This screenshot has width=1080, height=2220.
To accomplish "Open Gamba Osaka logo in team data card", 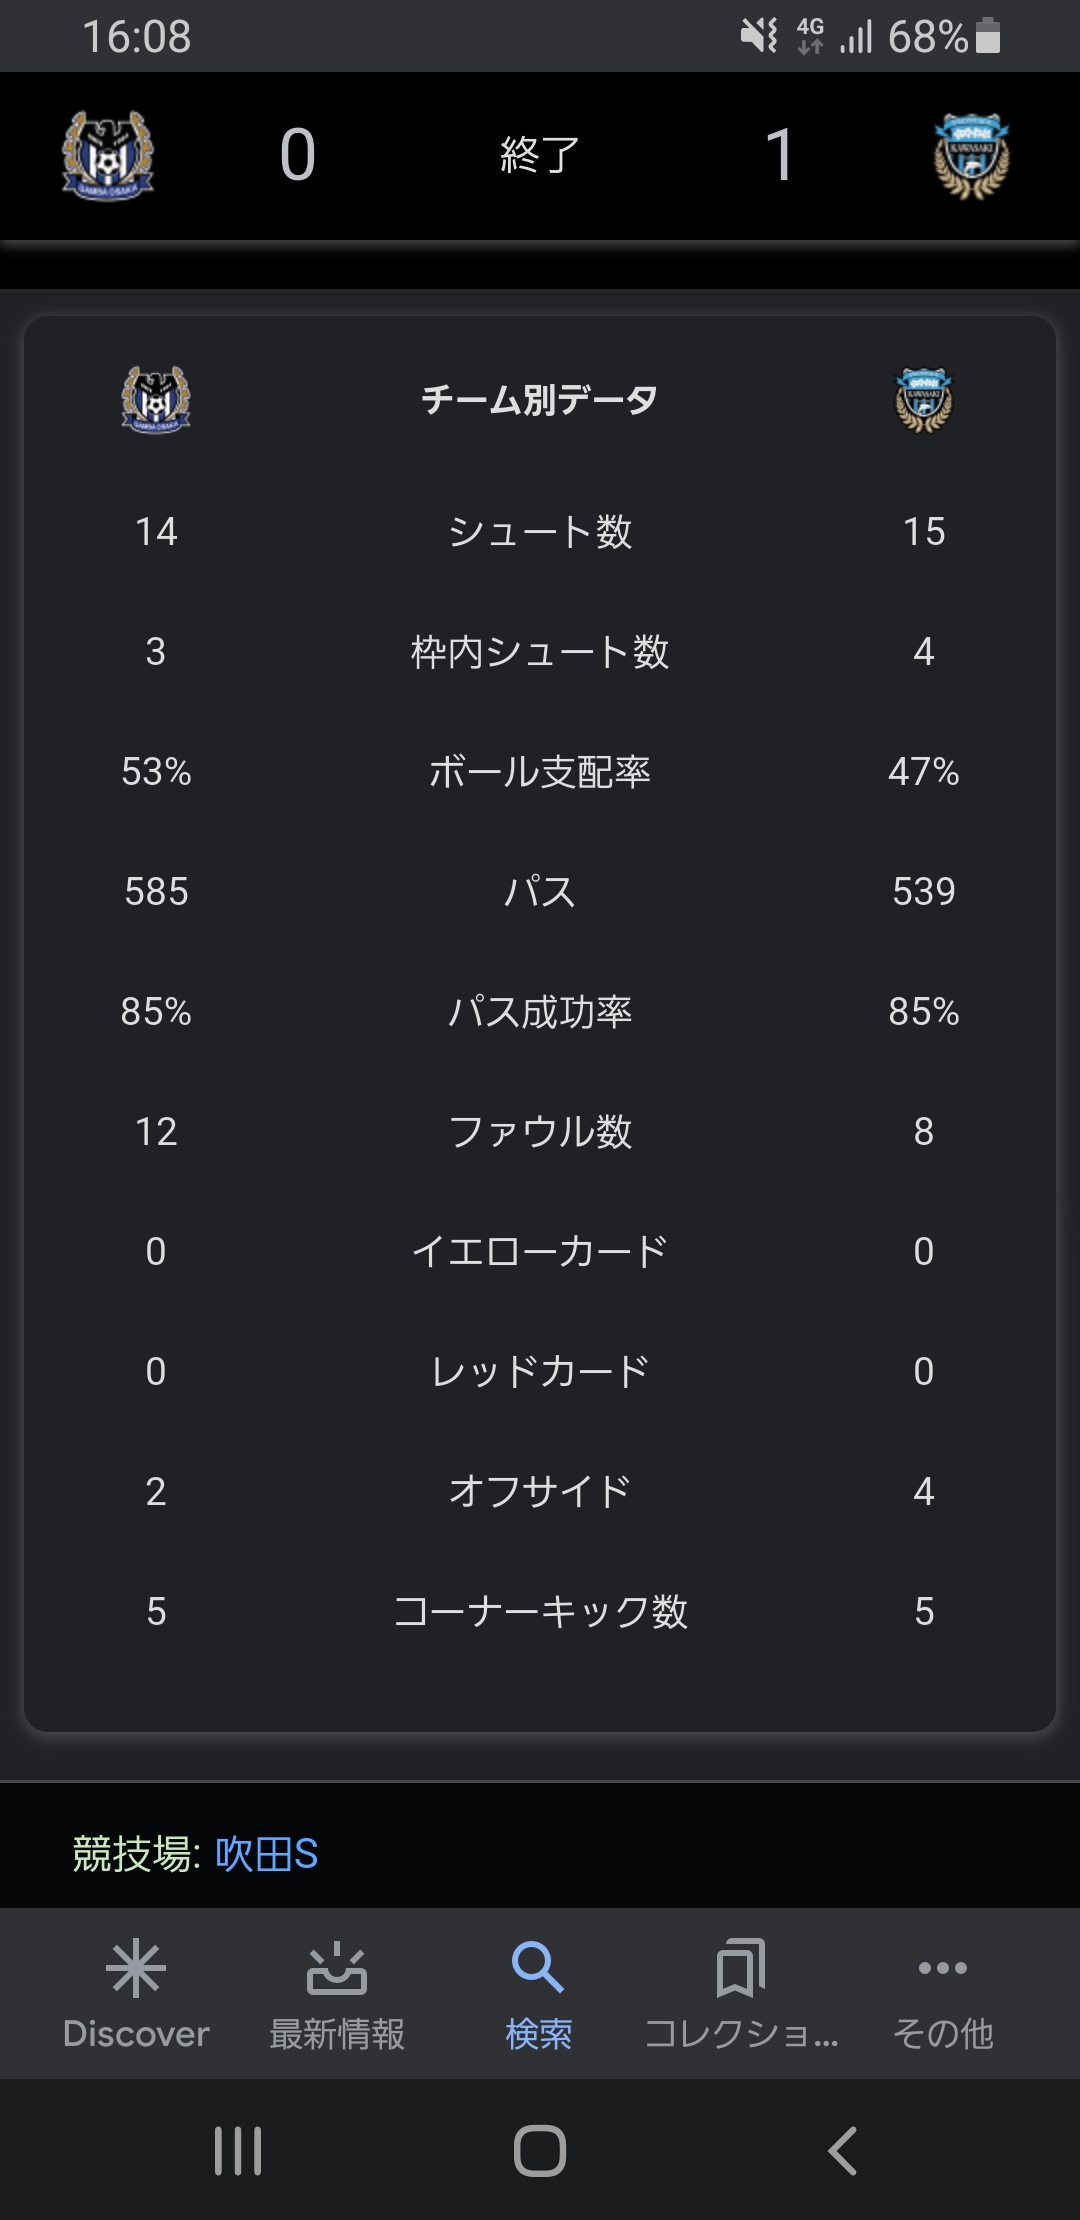I will coord(156,399).
